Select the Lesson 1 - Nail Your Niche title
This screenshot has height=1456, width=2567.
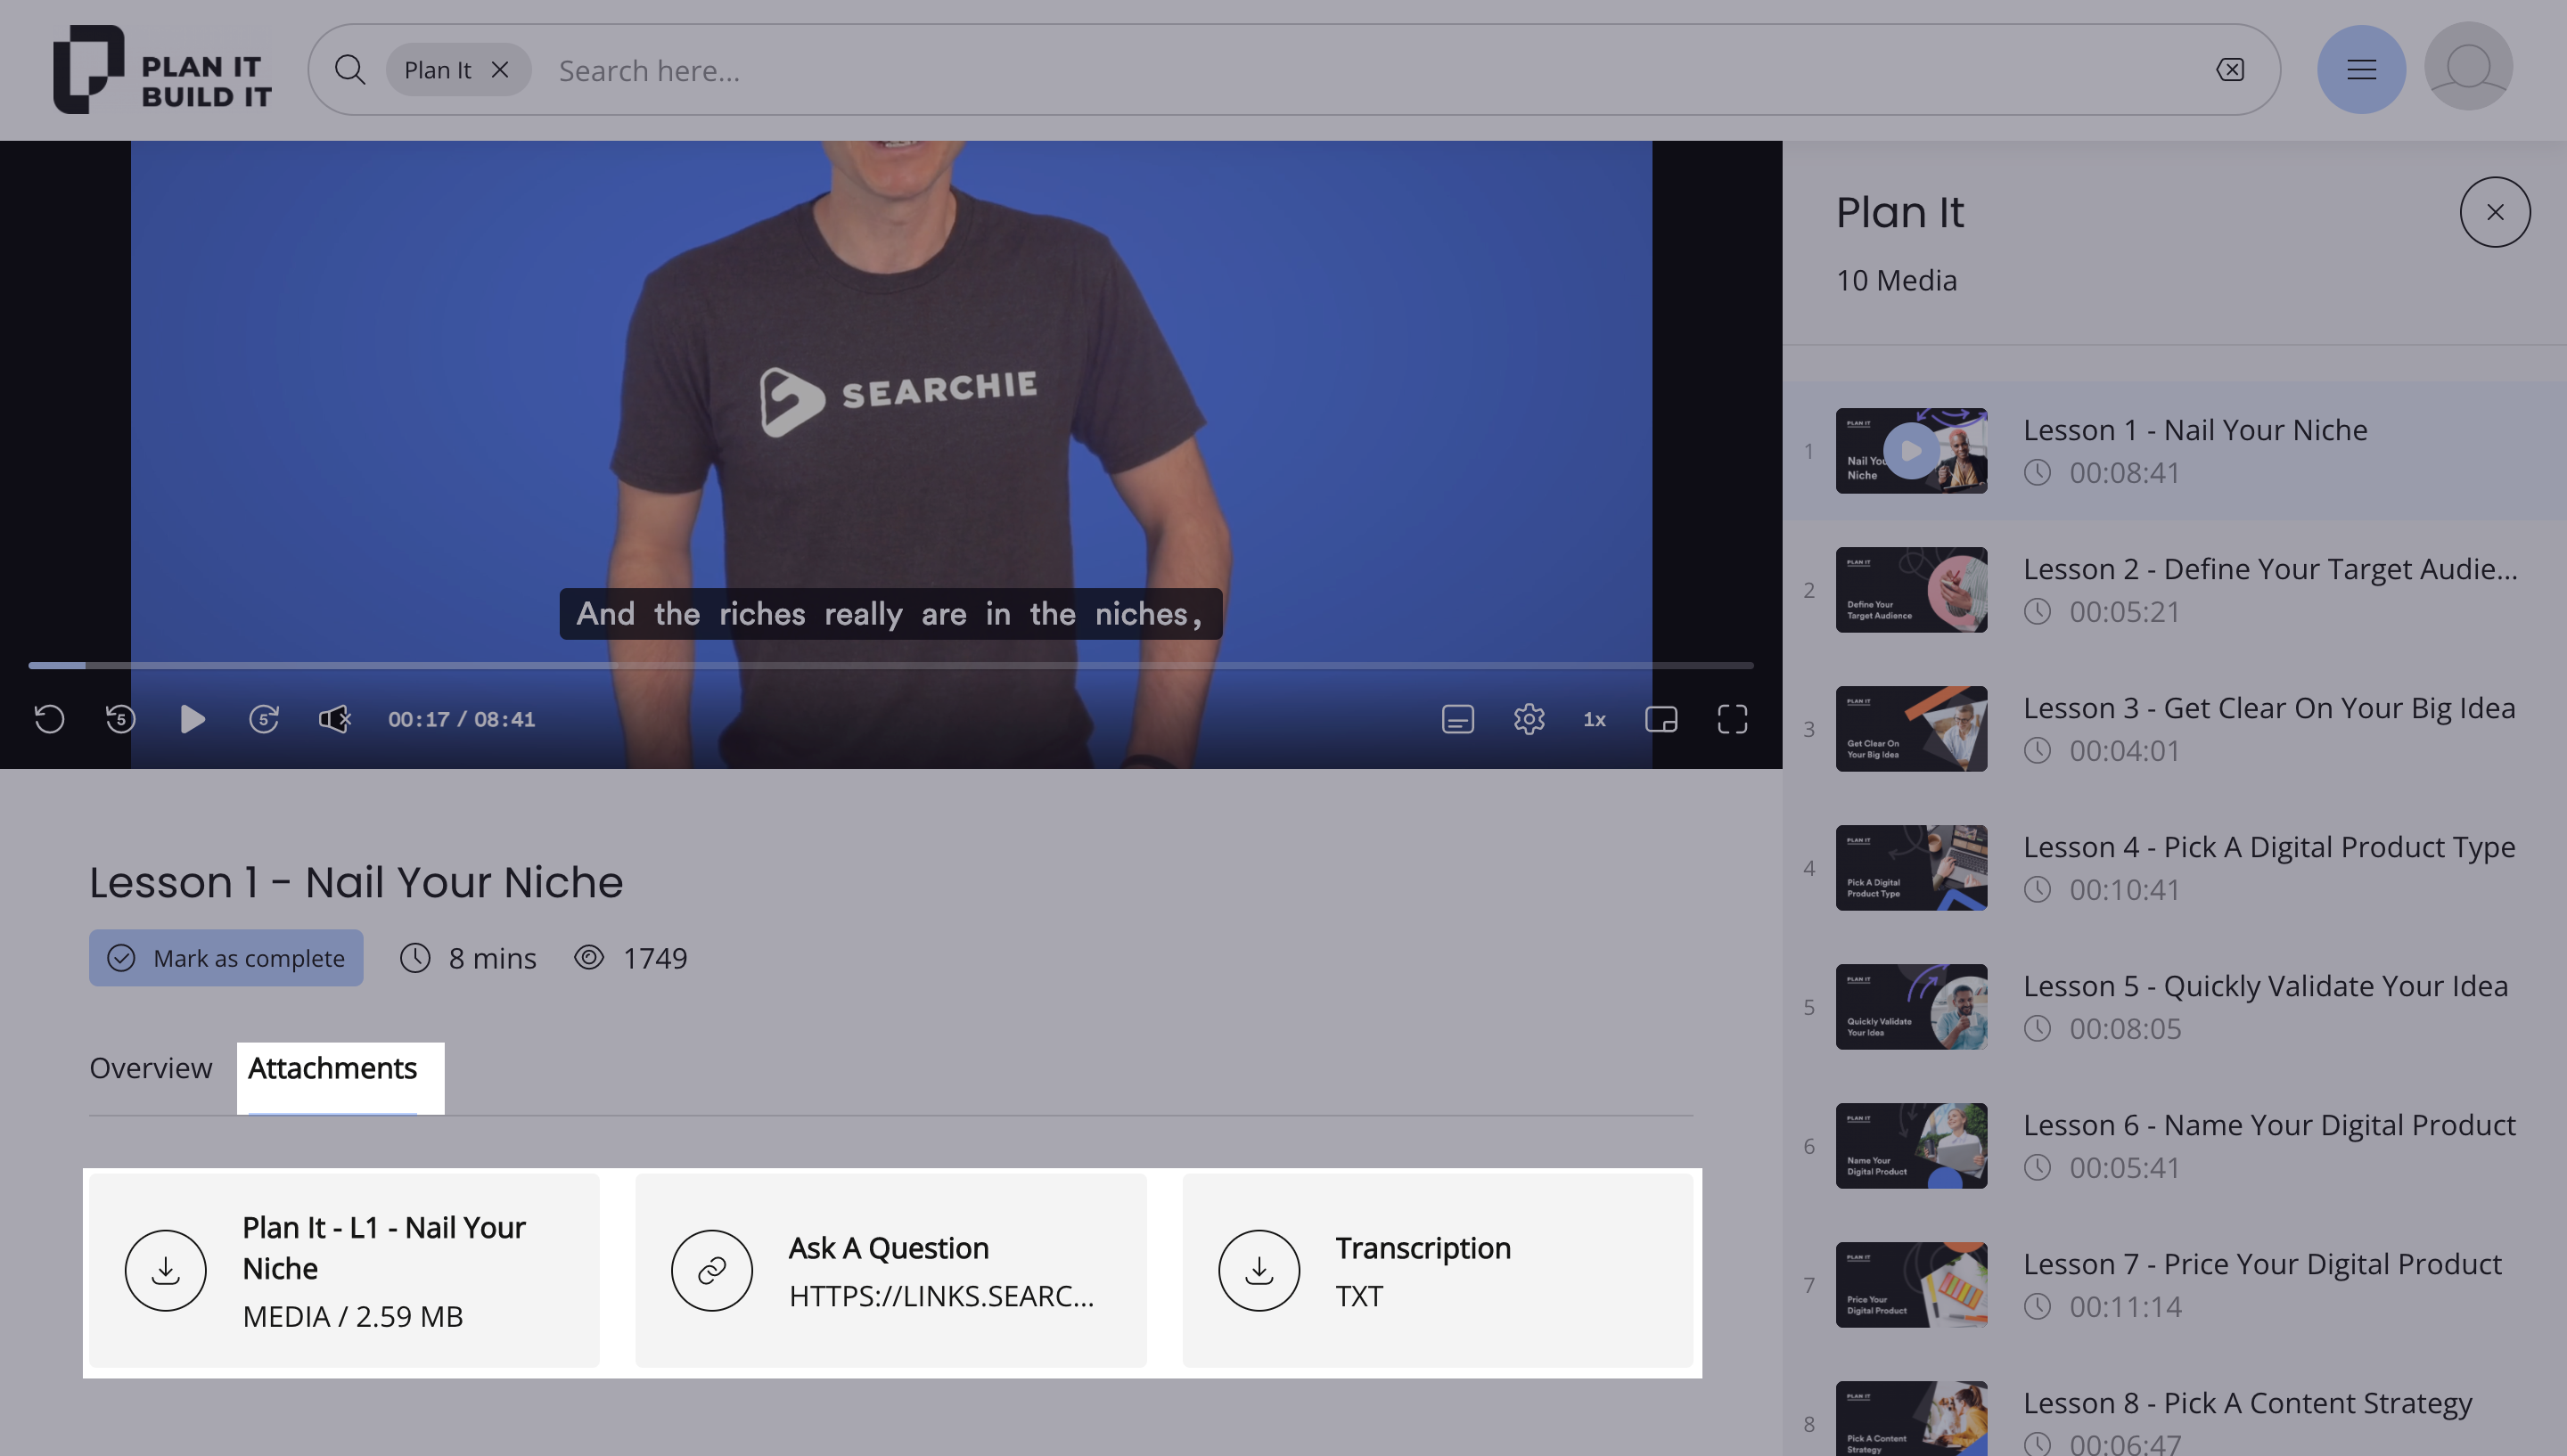[x=2195, y=430]
